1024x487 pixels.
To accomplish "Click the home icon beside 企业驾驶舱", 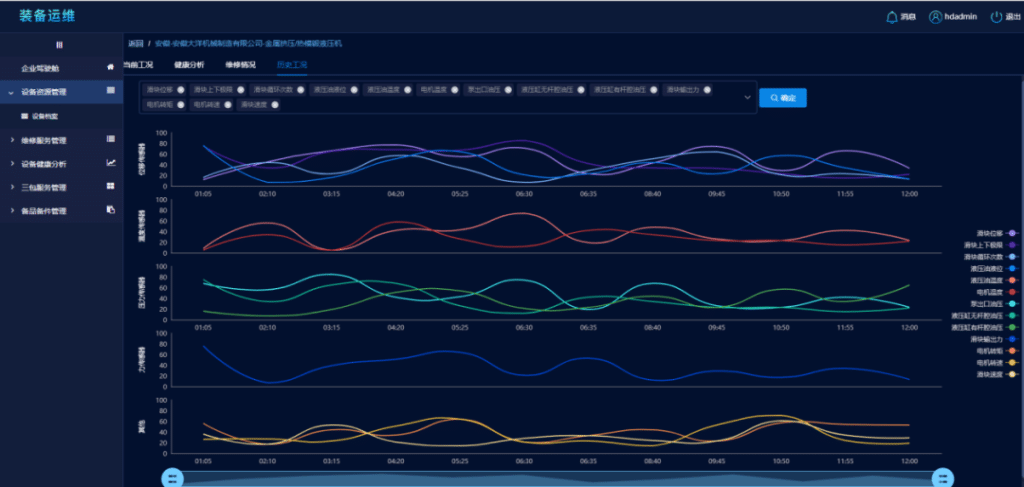I will point(111,67).
